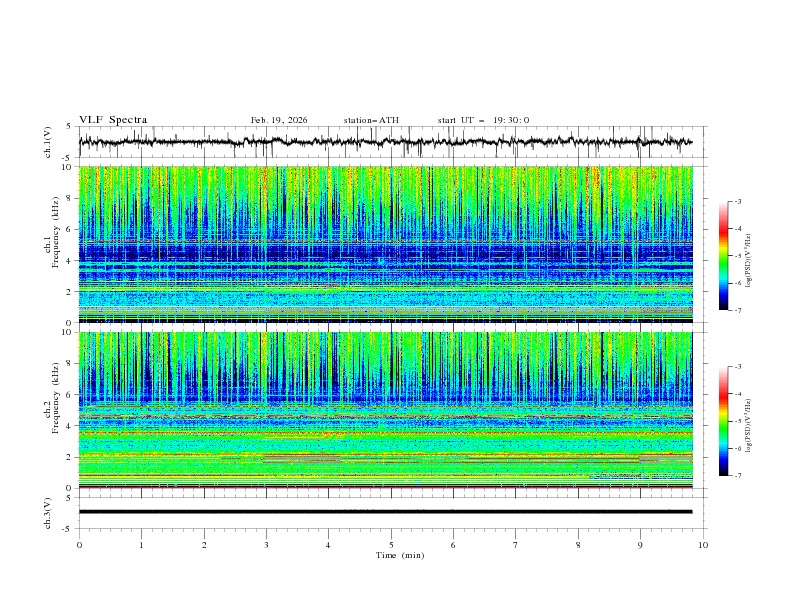Click the station=ATH label
792x612 pixels.
[x=371, y=120]
